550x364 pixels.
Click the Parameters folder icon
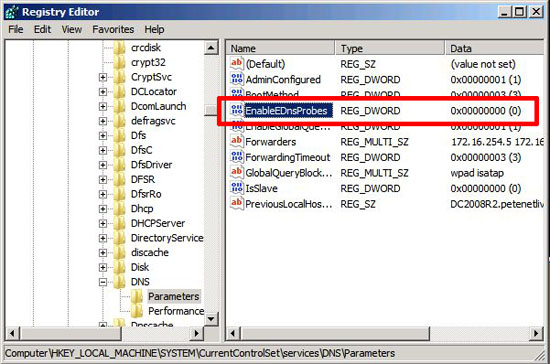click(137, 296)
